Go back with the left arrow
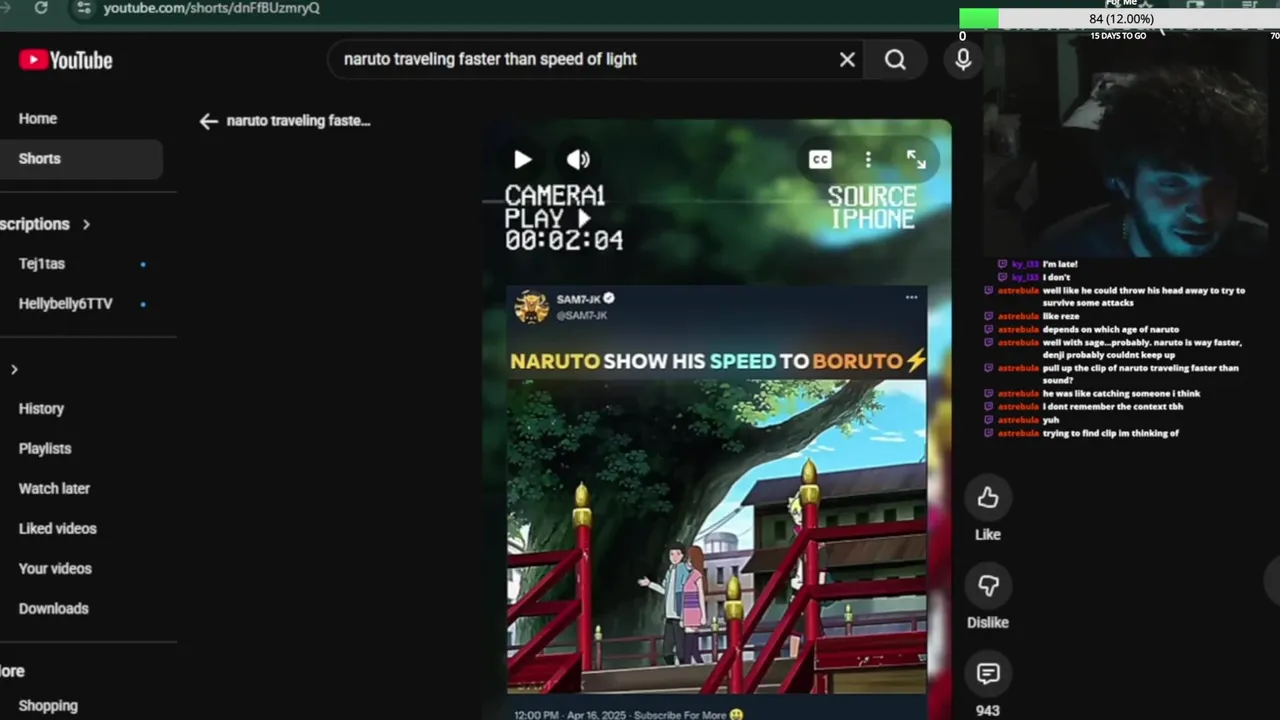Image resolution: width=1280 pixels, height=720 pixels. point(208,121)
